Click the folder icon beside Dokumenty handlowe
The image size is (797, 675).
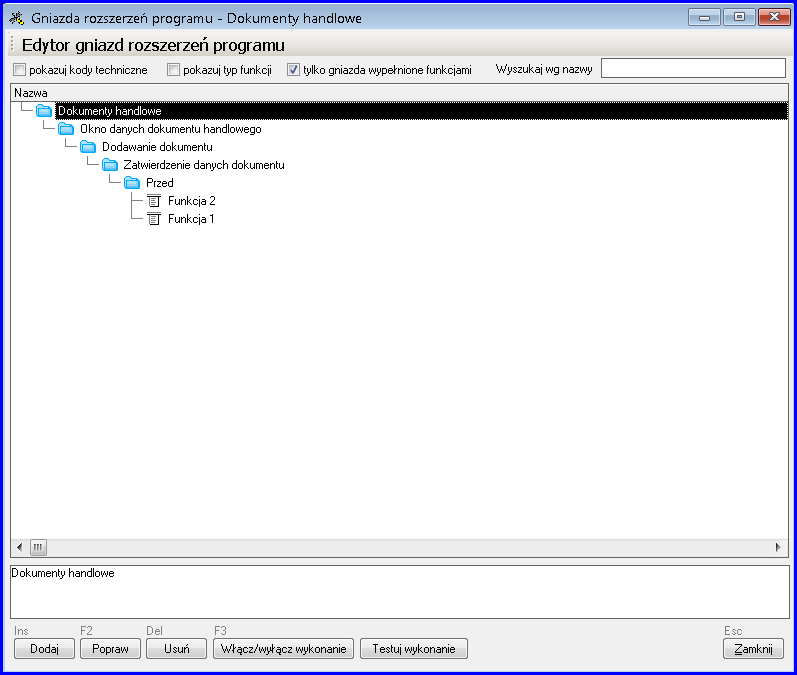[44, 111]
